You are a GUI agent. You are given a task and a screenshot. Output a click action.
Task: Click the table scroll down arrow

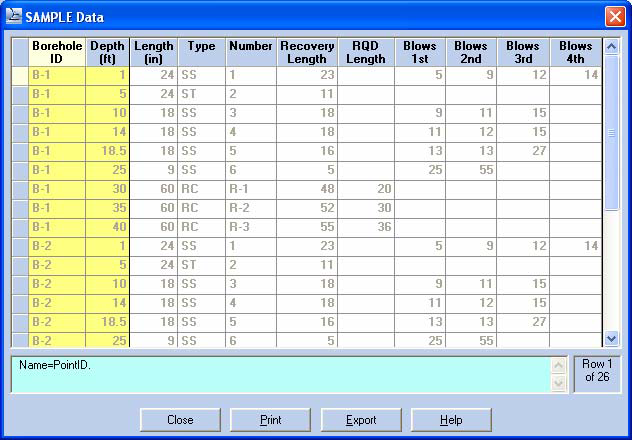611,338
